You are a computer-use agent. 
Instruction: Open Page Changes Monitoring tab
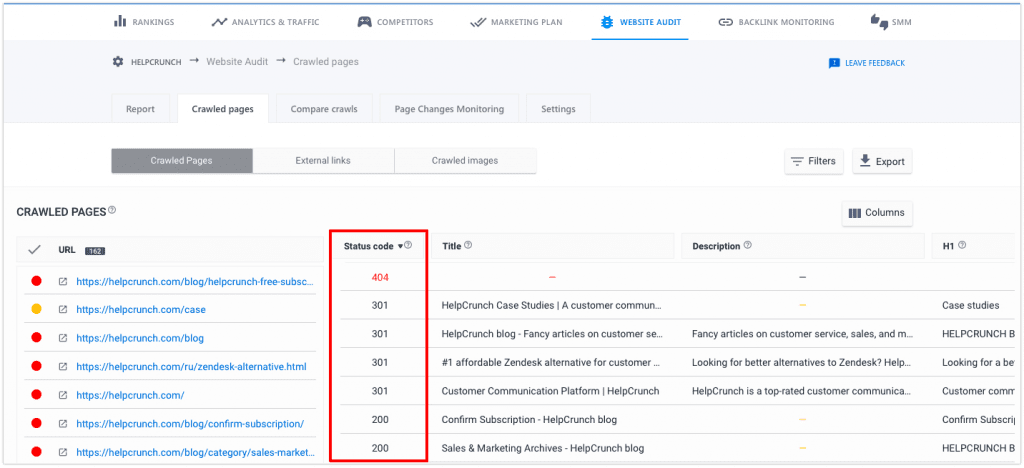click(449, 109)
